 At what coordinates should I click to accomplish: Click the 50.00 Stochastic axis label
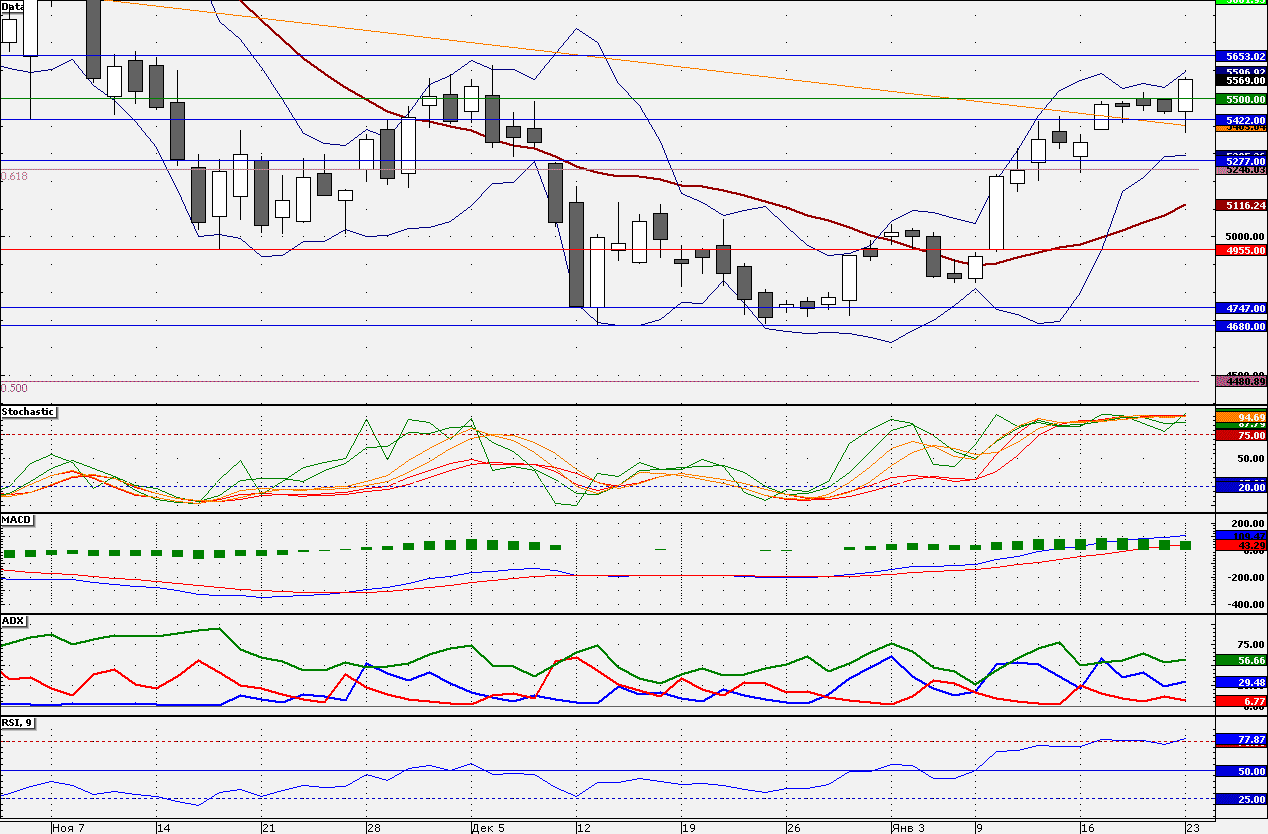click(1251, 459)
